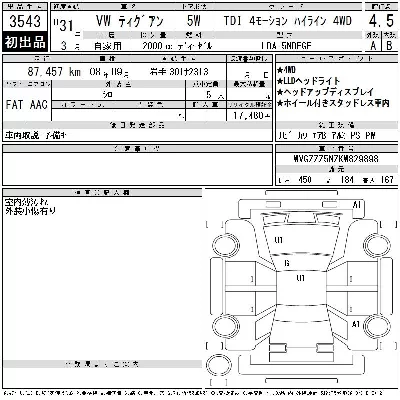The height and width of the screenshot is (400, 400).
Task: Click the VW ティグアン model name
Action: point(129,21)
